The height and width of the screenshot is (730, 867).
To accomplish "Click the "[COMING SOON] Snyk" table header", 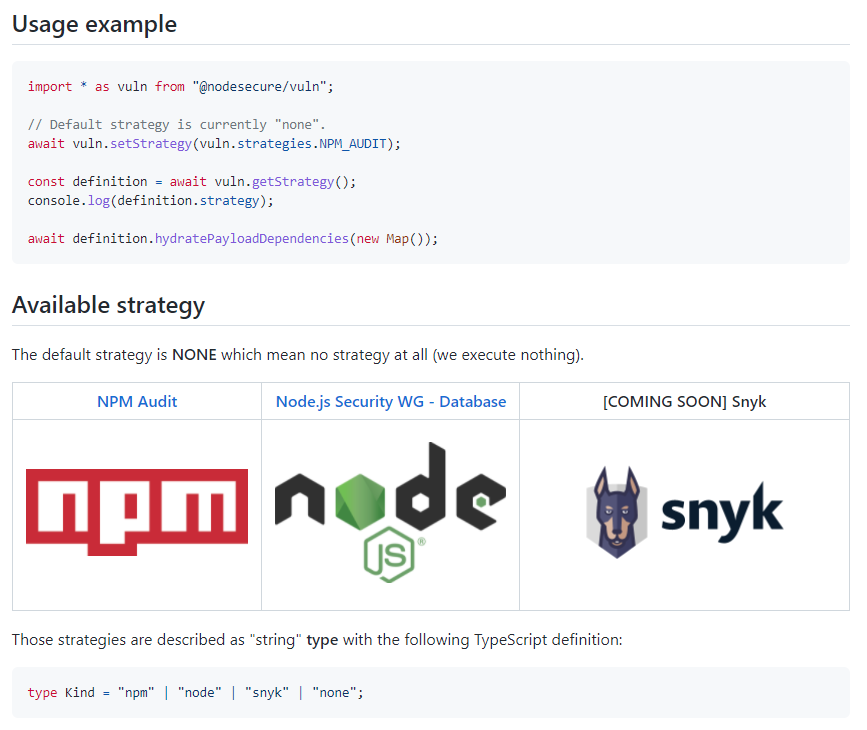I will [685, 402].
